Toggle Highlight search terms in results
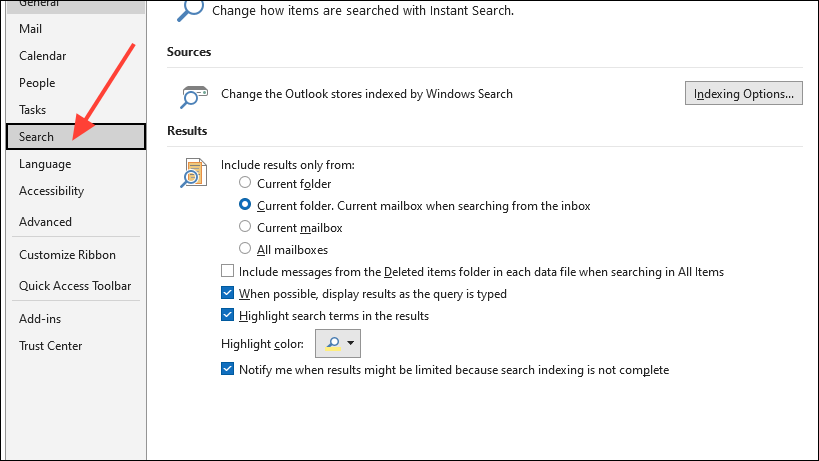 (228, 316)
